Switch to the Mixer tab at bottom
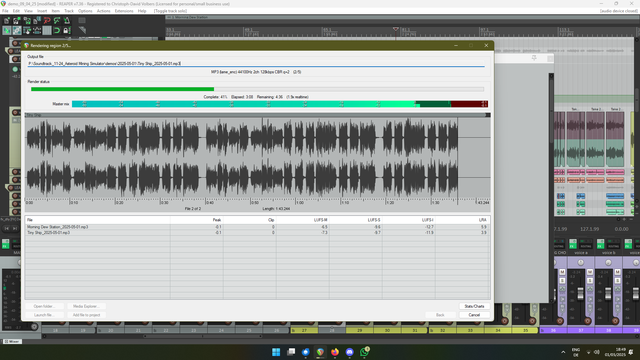This screenshot has width=640, height=360. pos(12,341)
